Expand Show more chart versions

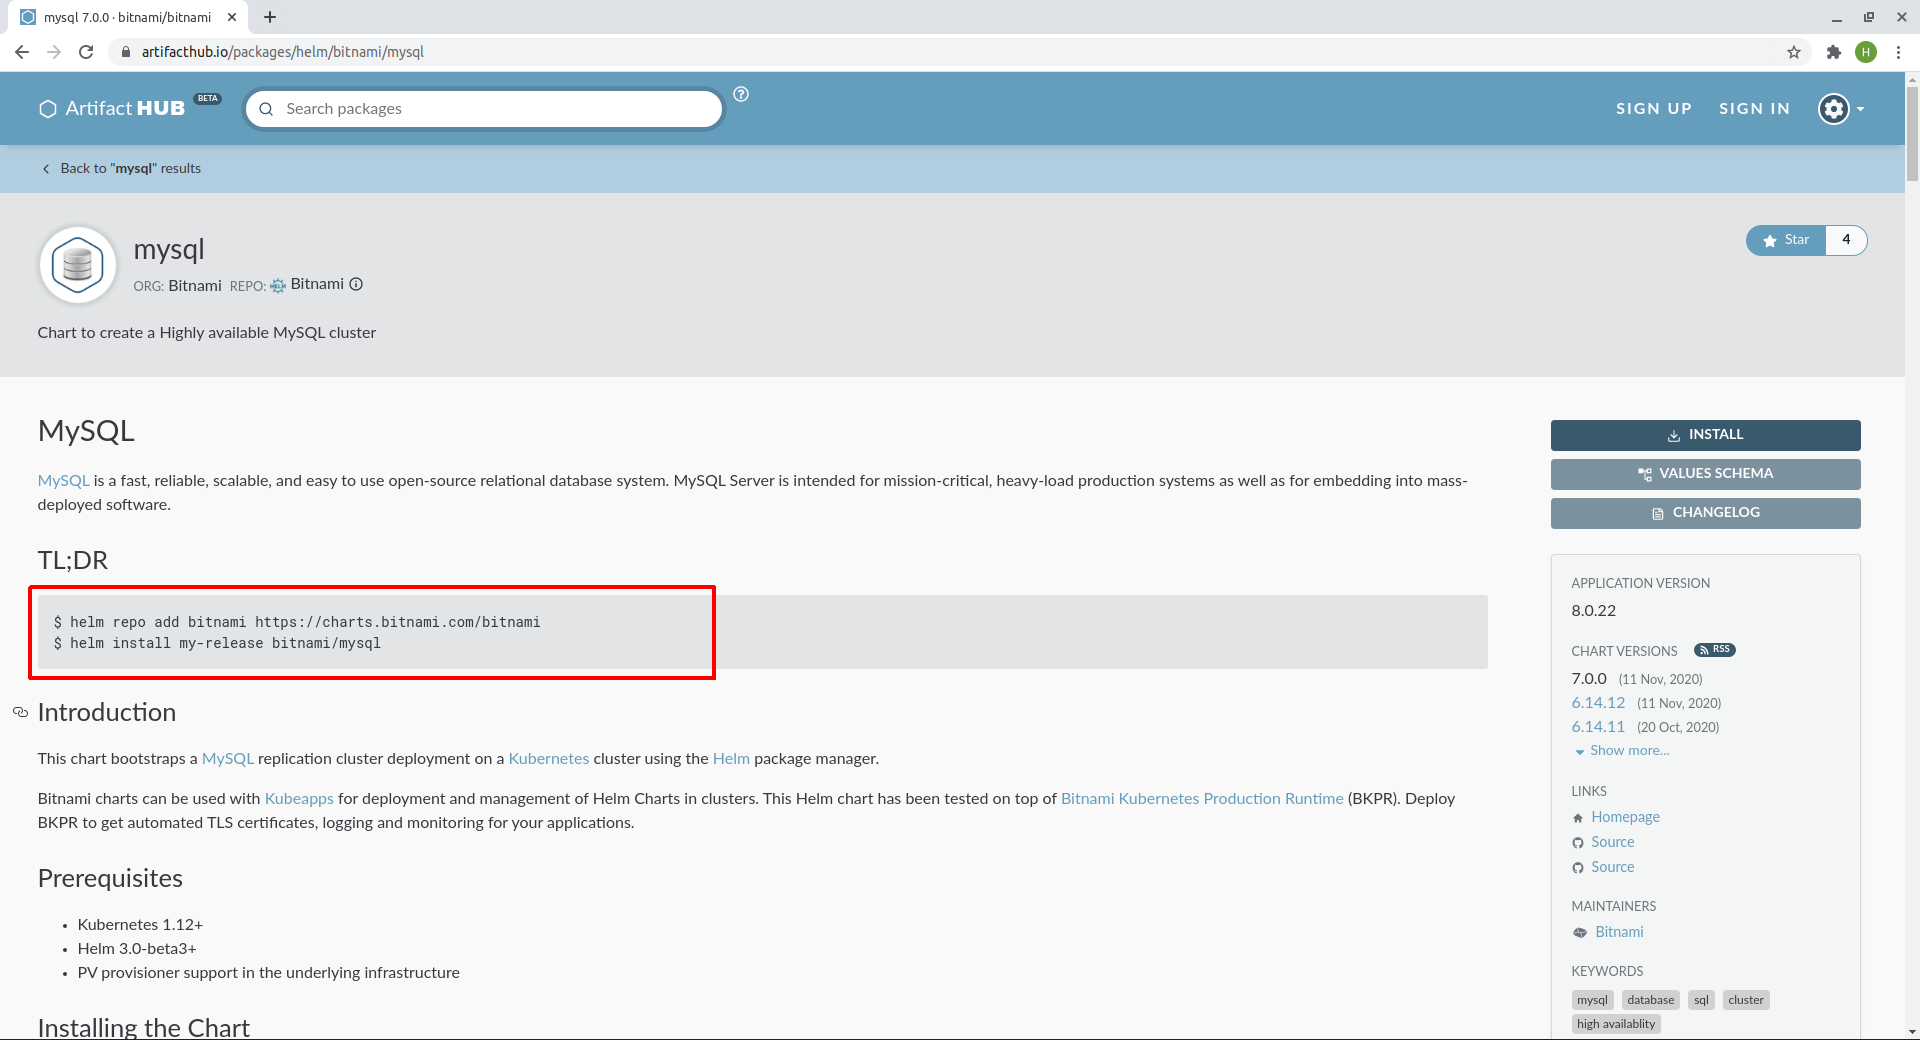point(1622,751)
